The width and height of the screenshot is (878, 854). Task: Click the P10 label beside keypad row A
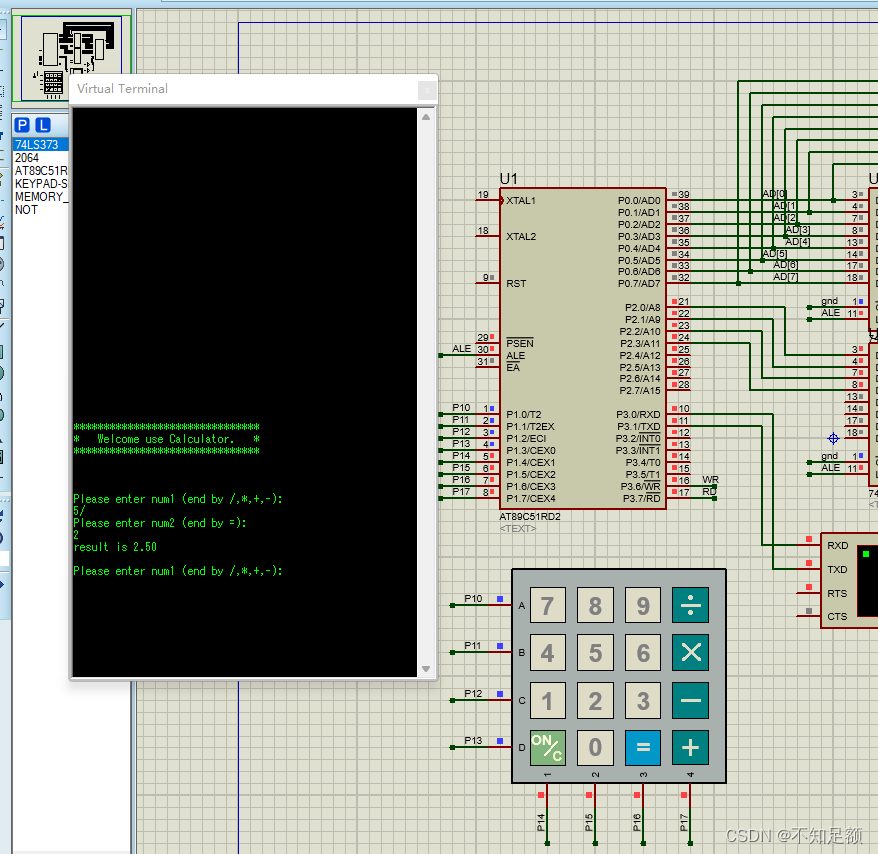click(473, 599)
